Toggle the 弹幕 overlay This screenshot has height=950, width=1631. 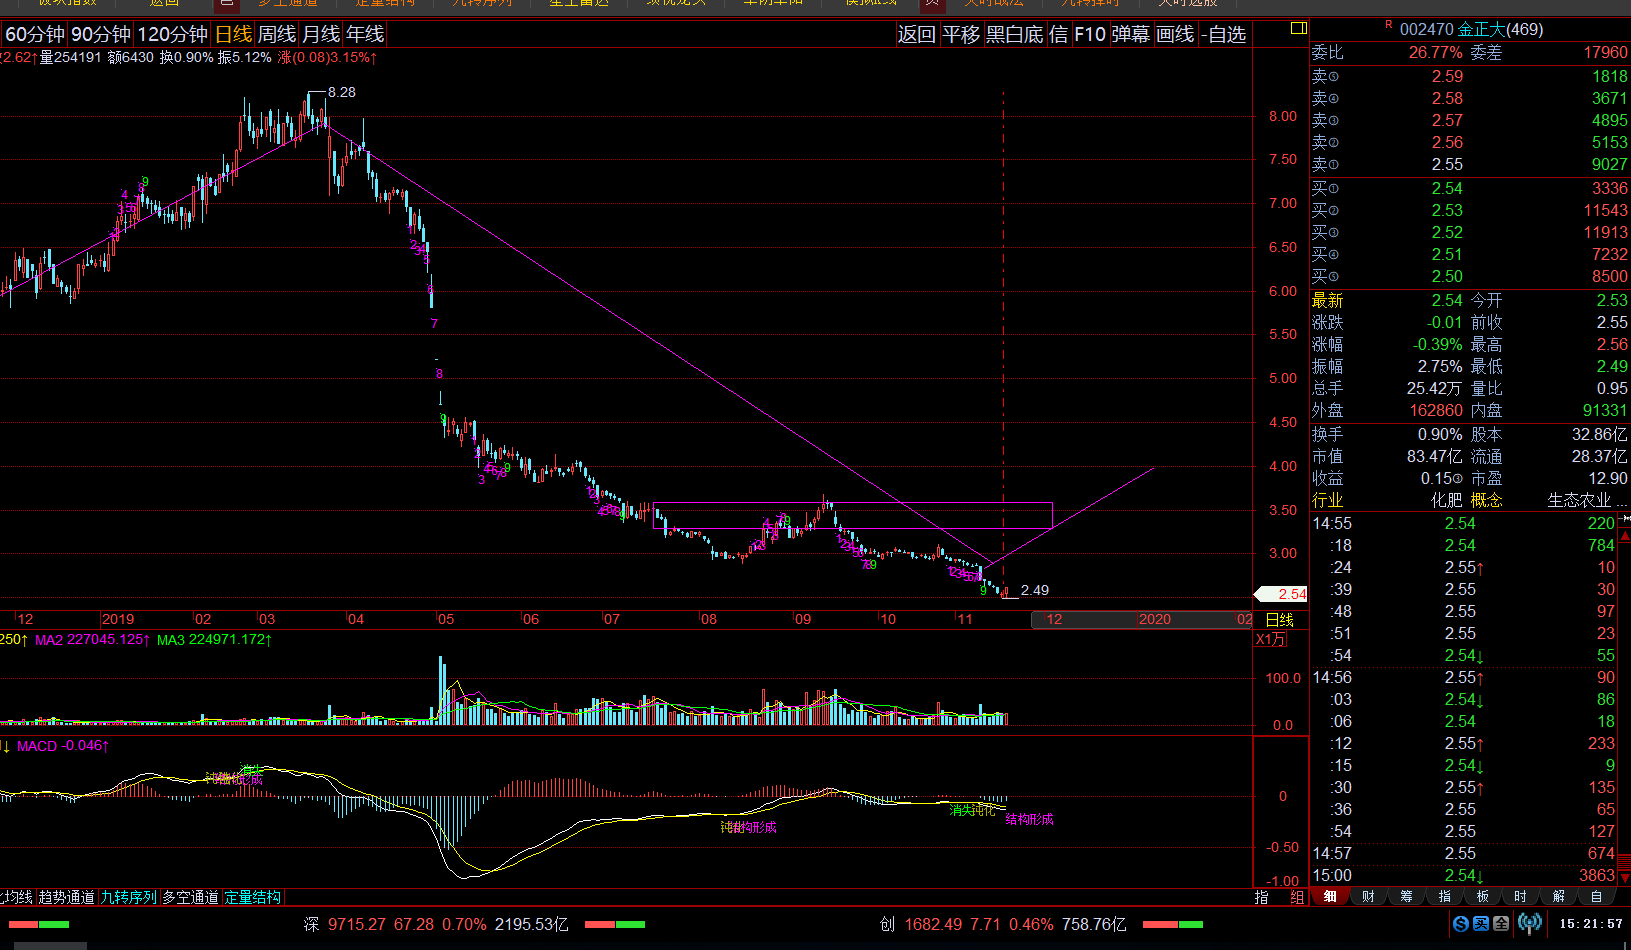coord(1131,34)
